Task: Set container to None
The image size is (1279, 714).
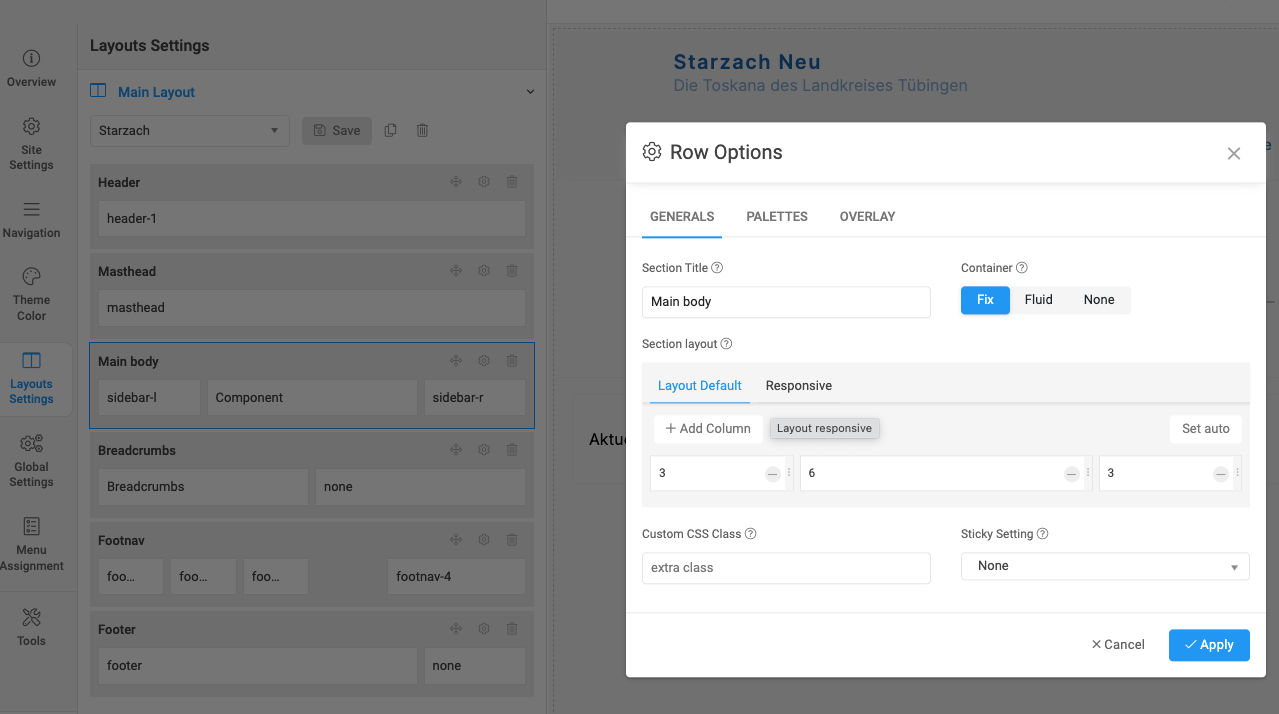Action: coord(1098,300)
